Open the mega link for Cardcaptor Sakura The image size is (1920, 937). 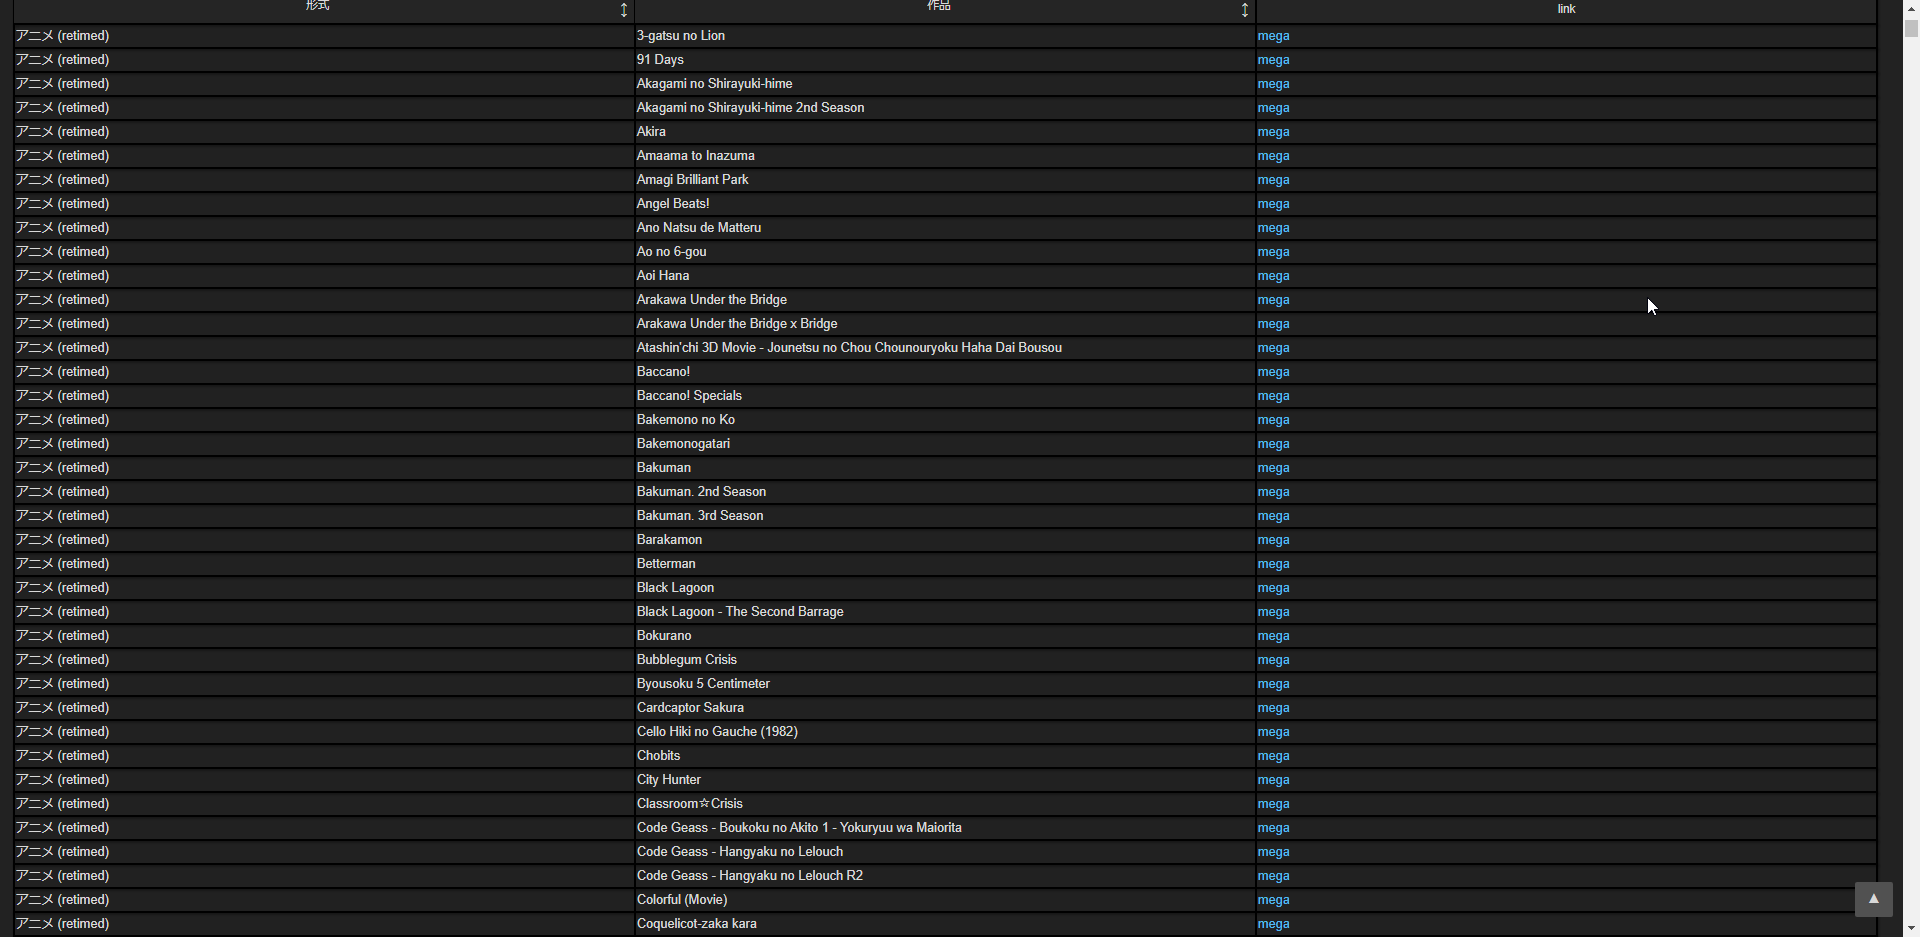click(1273, 708)
